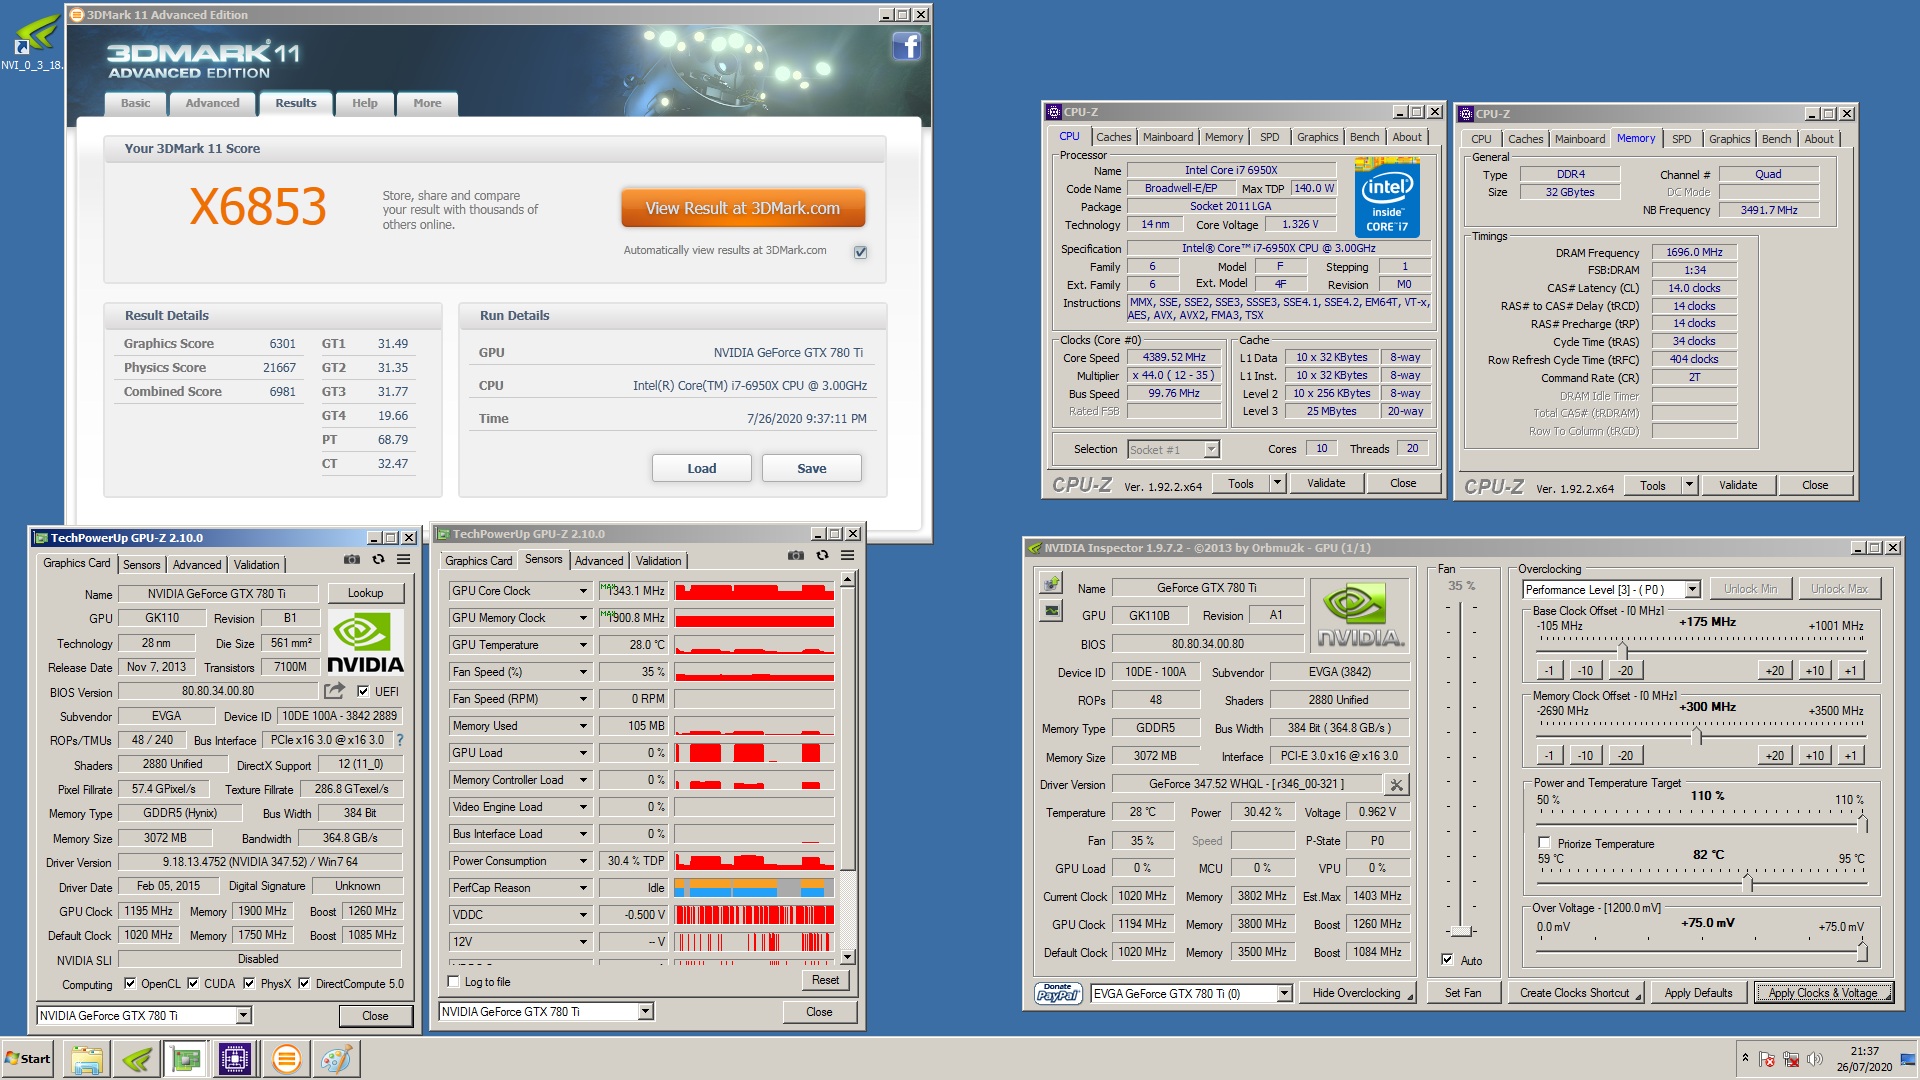Open EVGA GeForce GTX 780 Ti GPU dropdown
Screen dimensions: 1920x1080
click(1285, 994)
